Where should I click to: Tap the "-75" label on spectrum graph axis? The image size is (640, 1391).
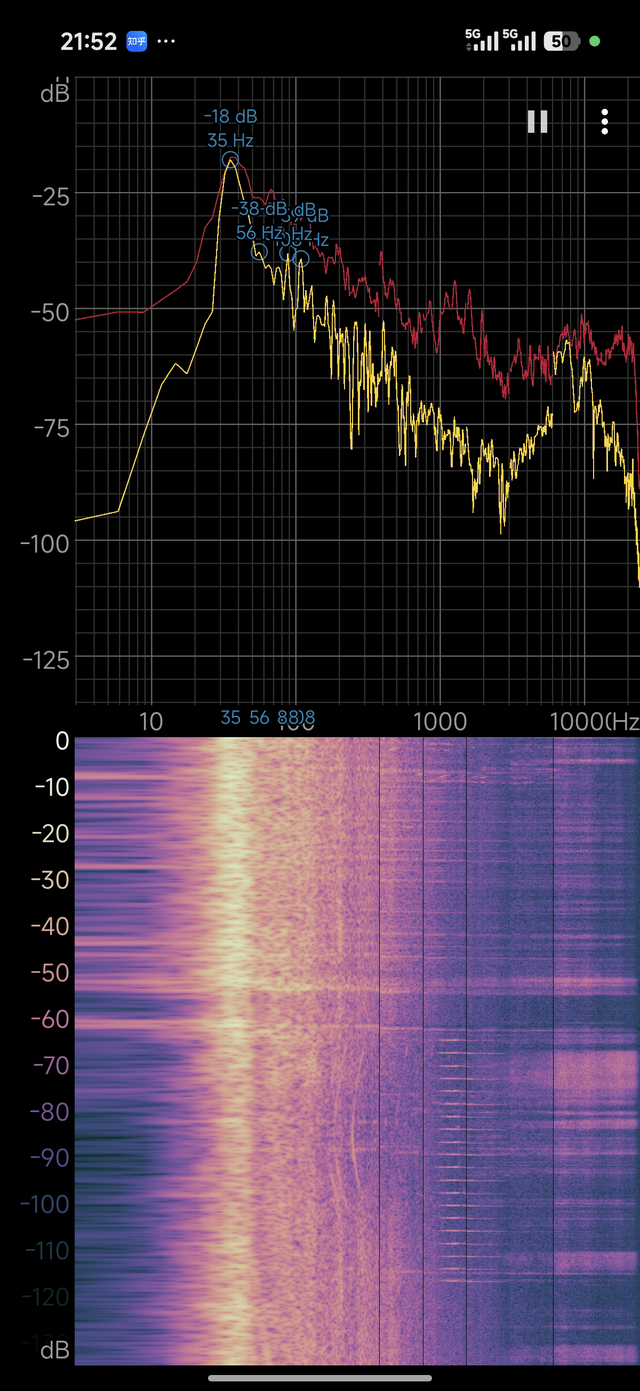50,427
